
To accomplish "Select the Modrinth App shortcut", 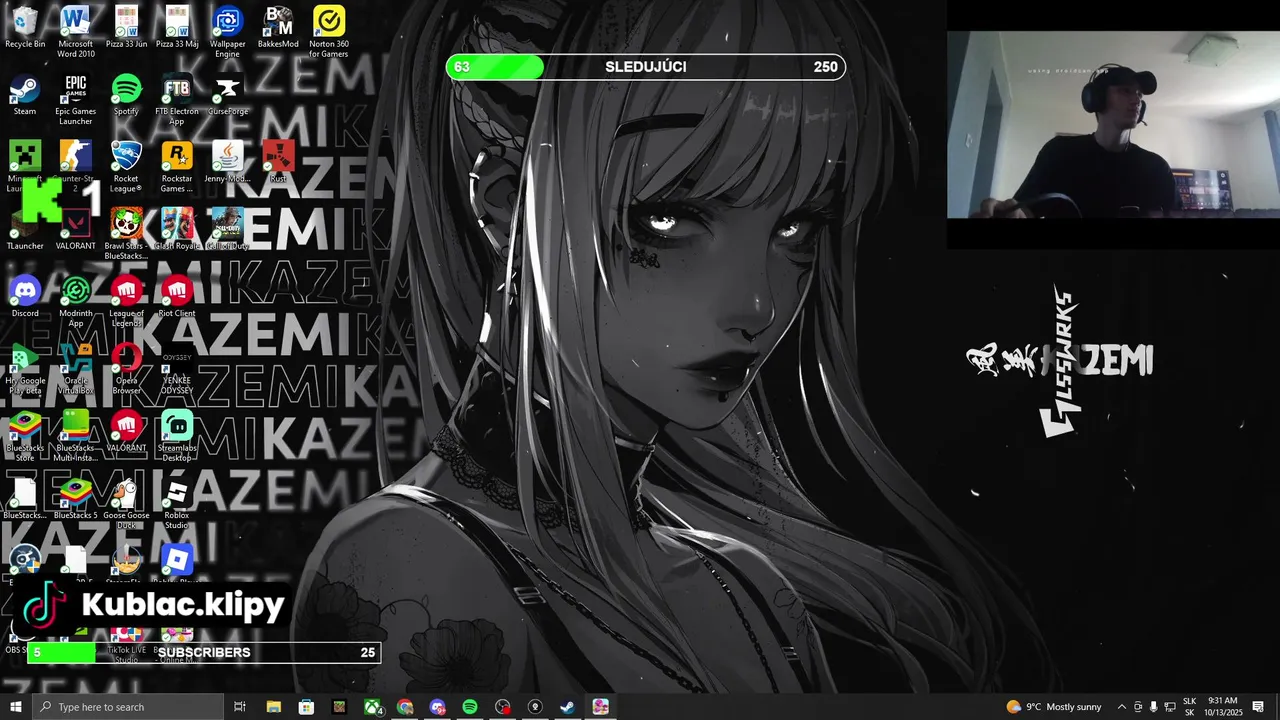I will coord(76,301).
